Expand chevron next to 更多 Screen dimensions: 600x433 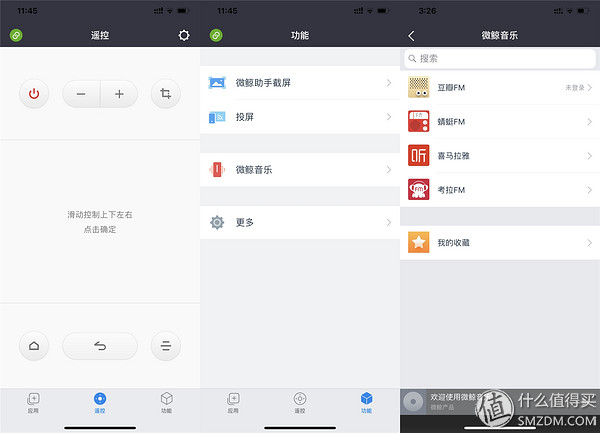tap(389, 222)
